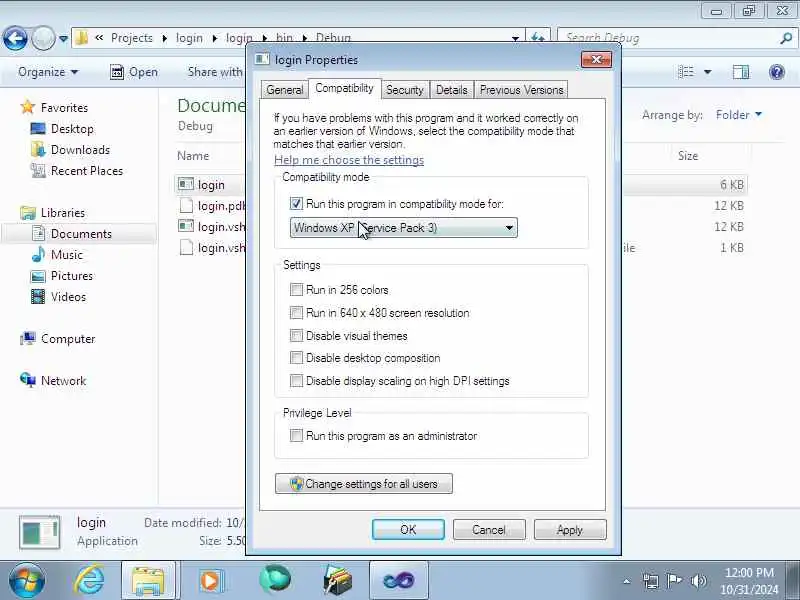
Task: Enable Run this program as an administrator
Action: tap(296, 436)
